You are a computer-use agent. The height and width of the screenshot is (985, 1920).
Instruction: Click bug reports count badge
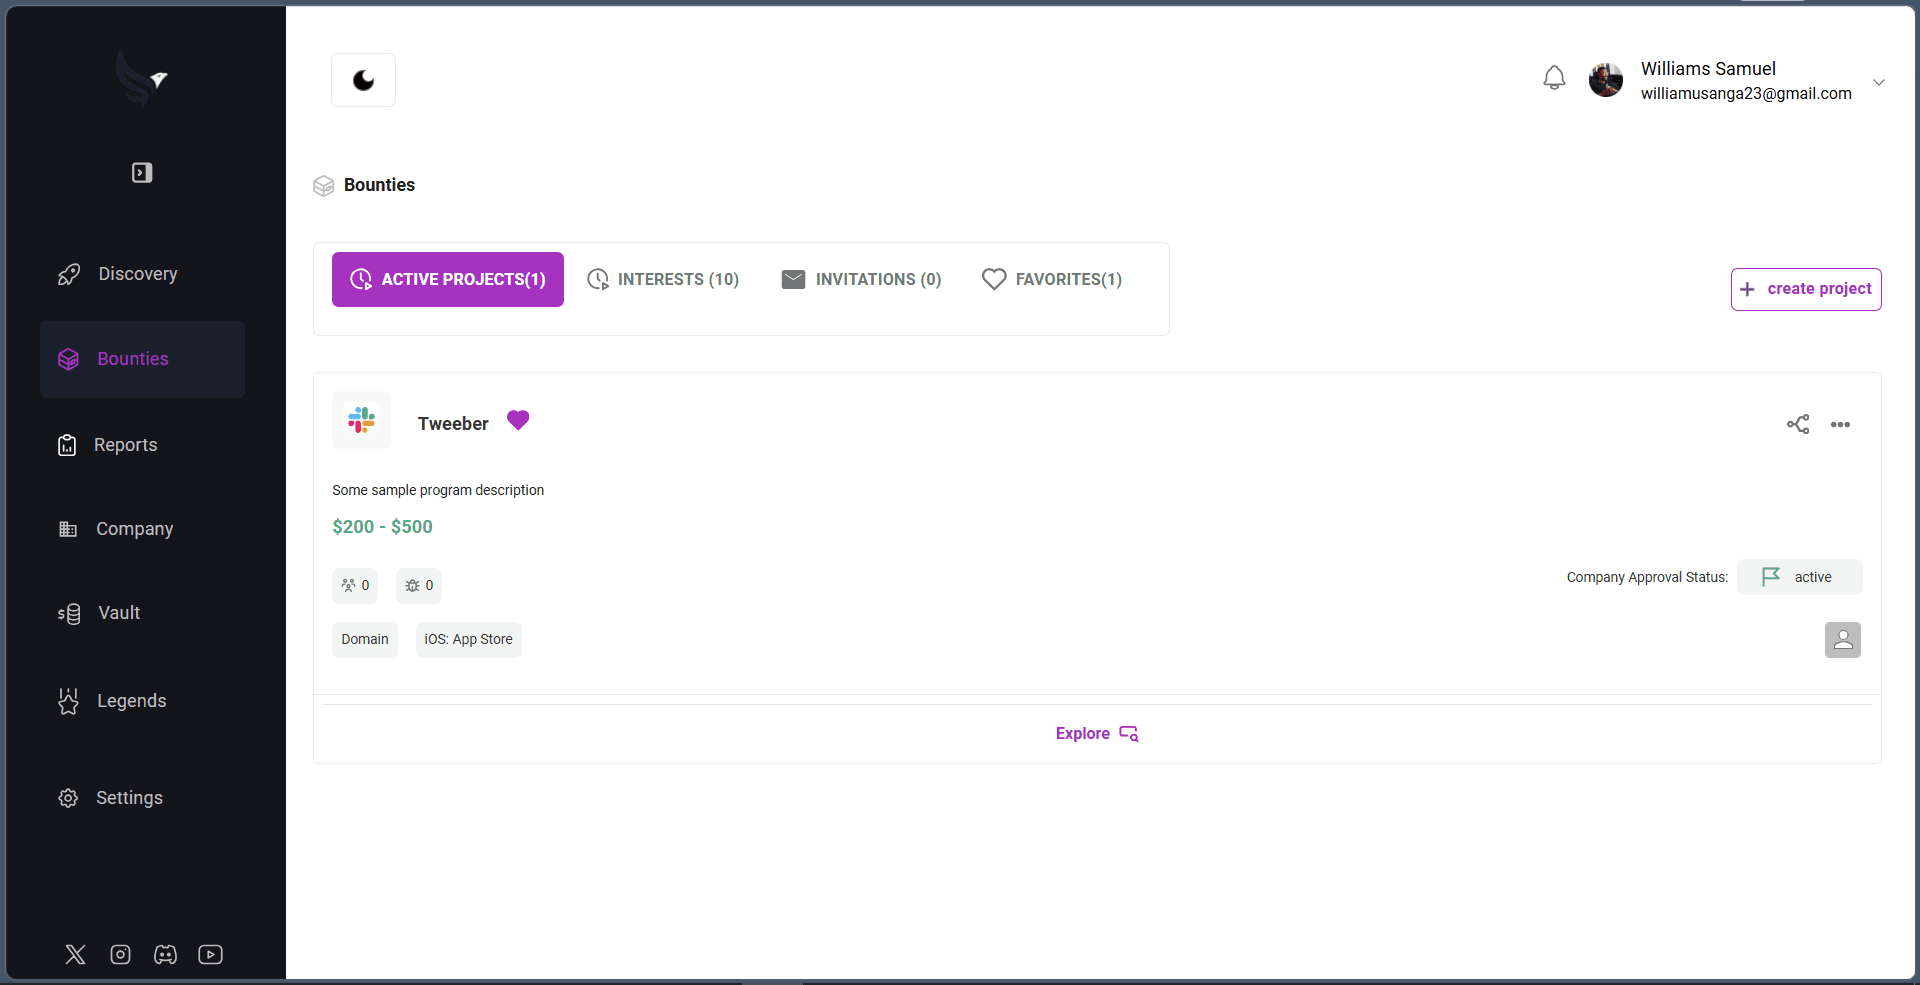(x=419, y=586)
